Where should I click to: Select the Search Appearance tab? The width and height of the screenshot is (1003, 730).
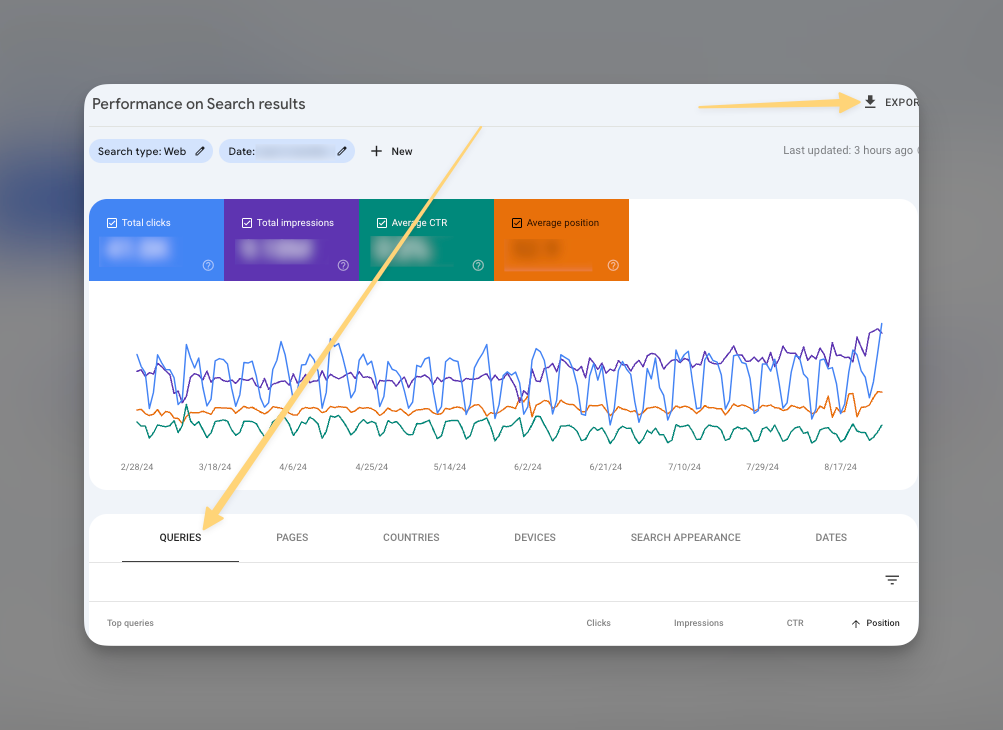[686, 537]
